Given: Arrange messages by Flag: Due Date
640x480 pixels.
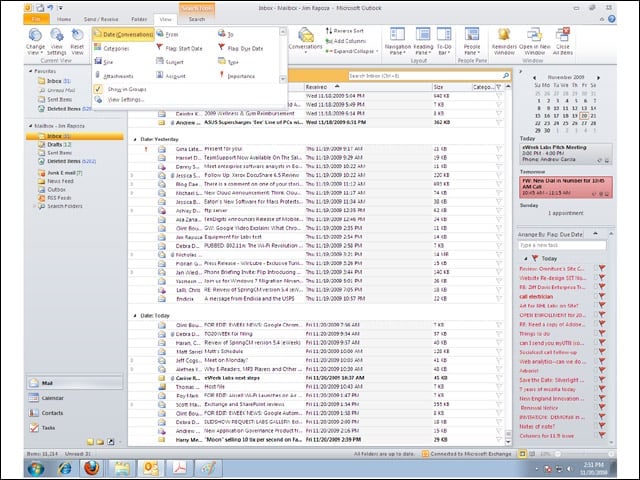Looking at the screenshot, I should pyautogui.click(x=240, y=48).
